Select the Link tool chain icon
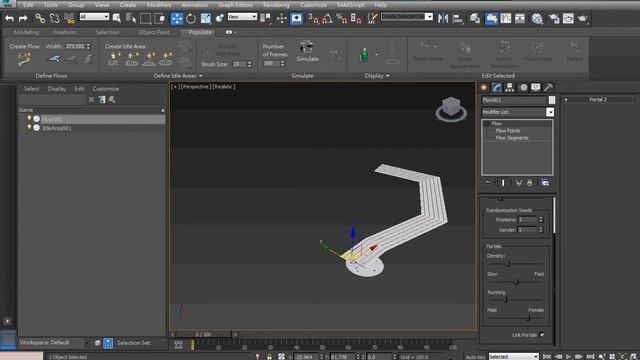Screen dimensions: 640x360 click(40, 18)
